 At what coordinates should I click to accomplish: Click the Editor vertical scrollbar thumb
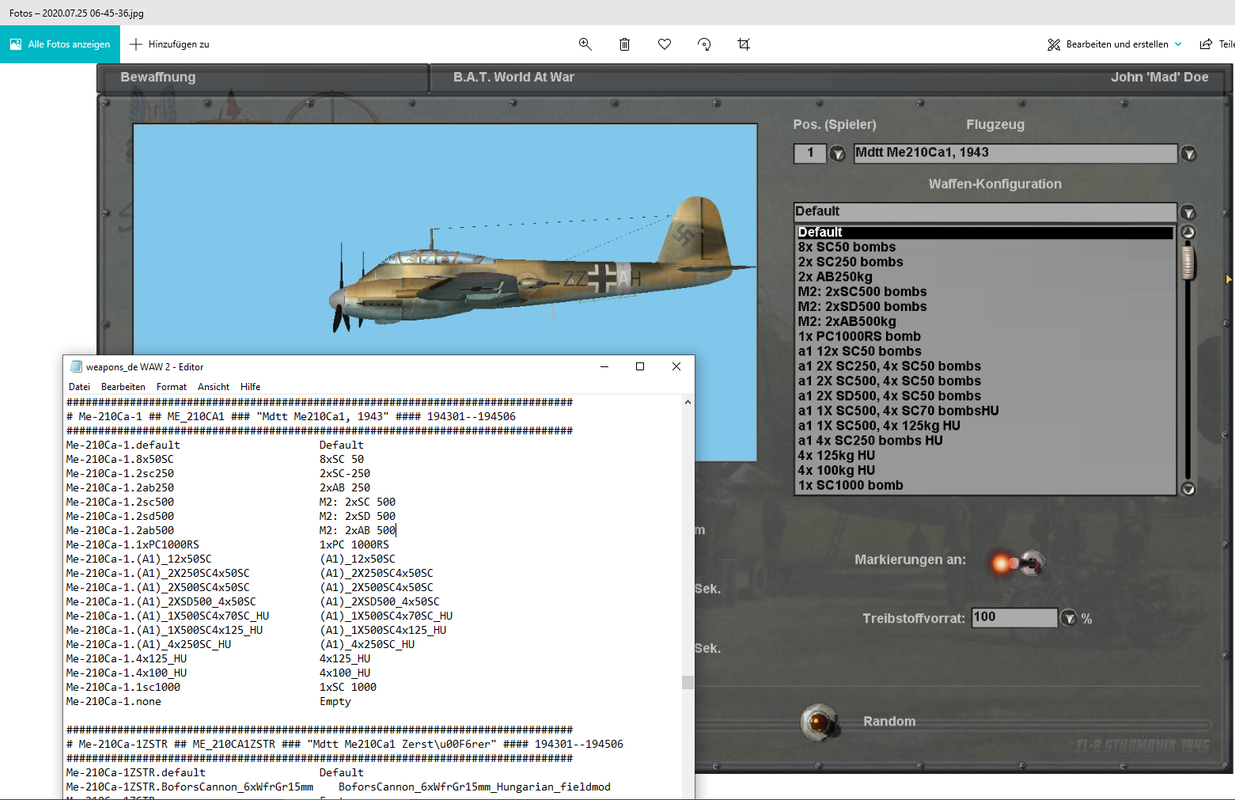tap(687, 683)
